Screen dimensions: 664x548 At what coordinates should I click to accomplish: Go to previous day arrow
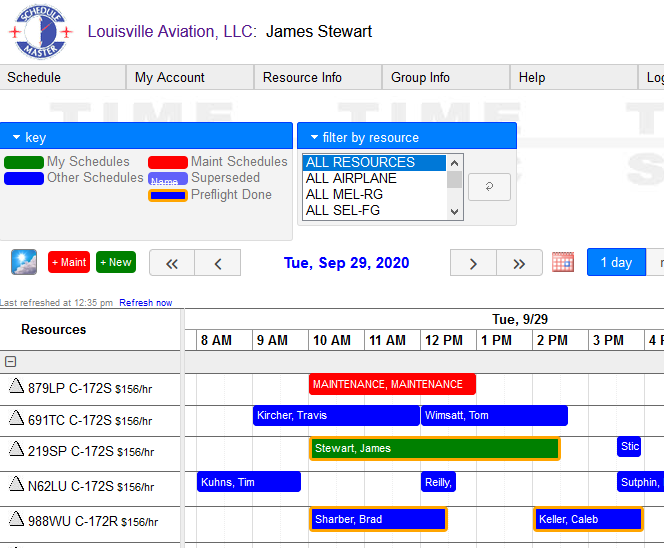pyautogui.click(x=218, y=263)
